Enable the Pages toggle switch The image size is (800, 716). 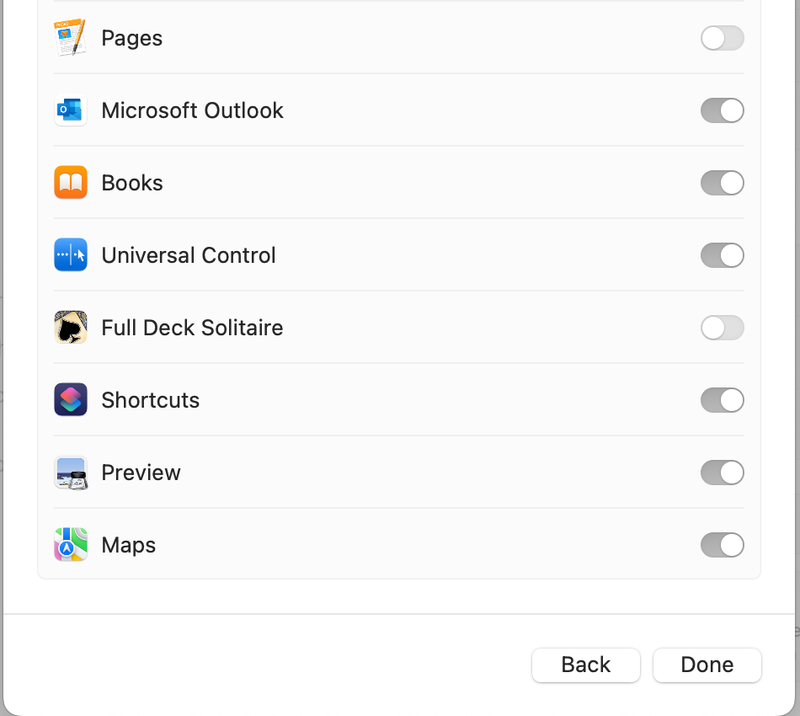pyautogui.click(x=722, y=38)
